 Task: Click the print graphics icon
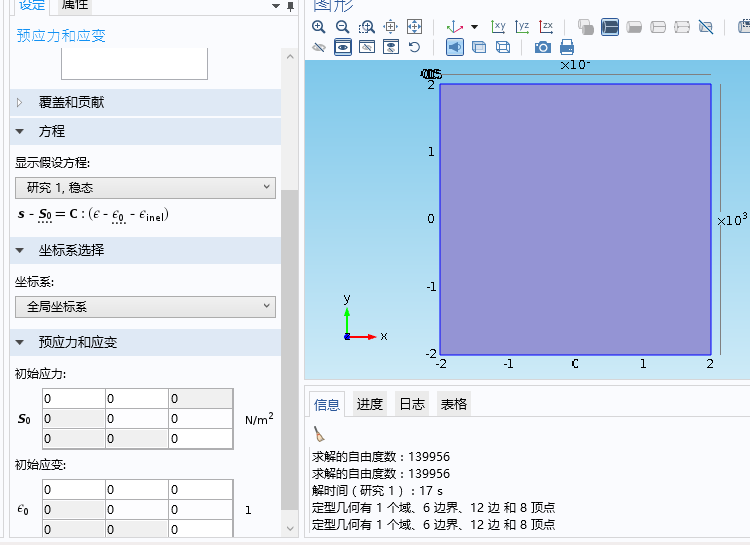[x=567, y=47]
